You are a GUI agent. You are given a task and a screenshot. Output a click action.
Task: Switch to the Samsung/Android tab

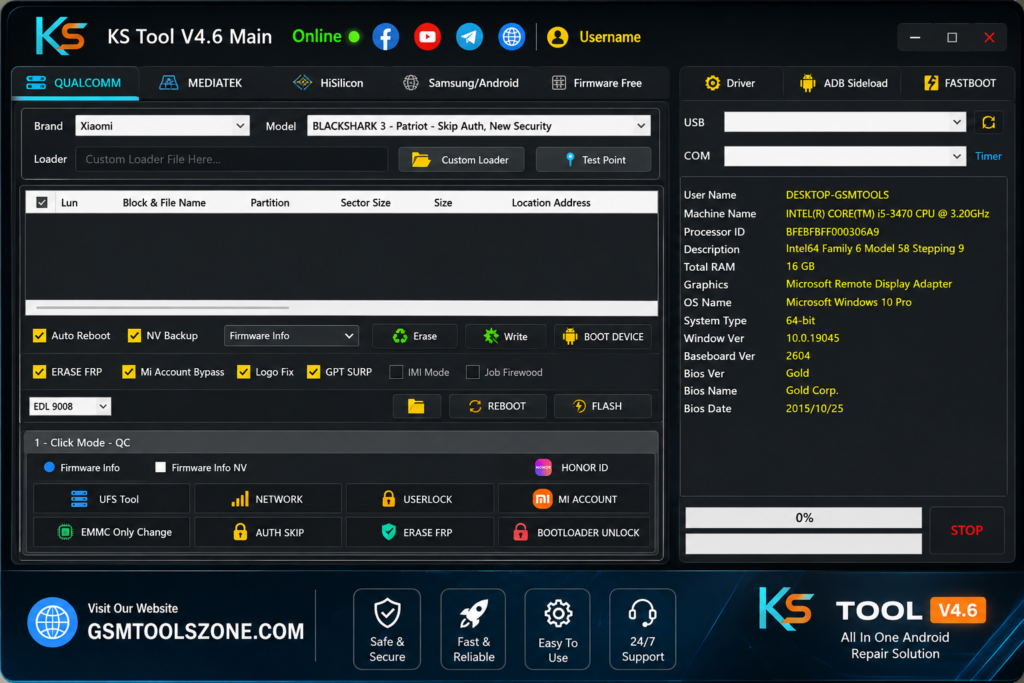tap(461, 83)
